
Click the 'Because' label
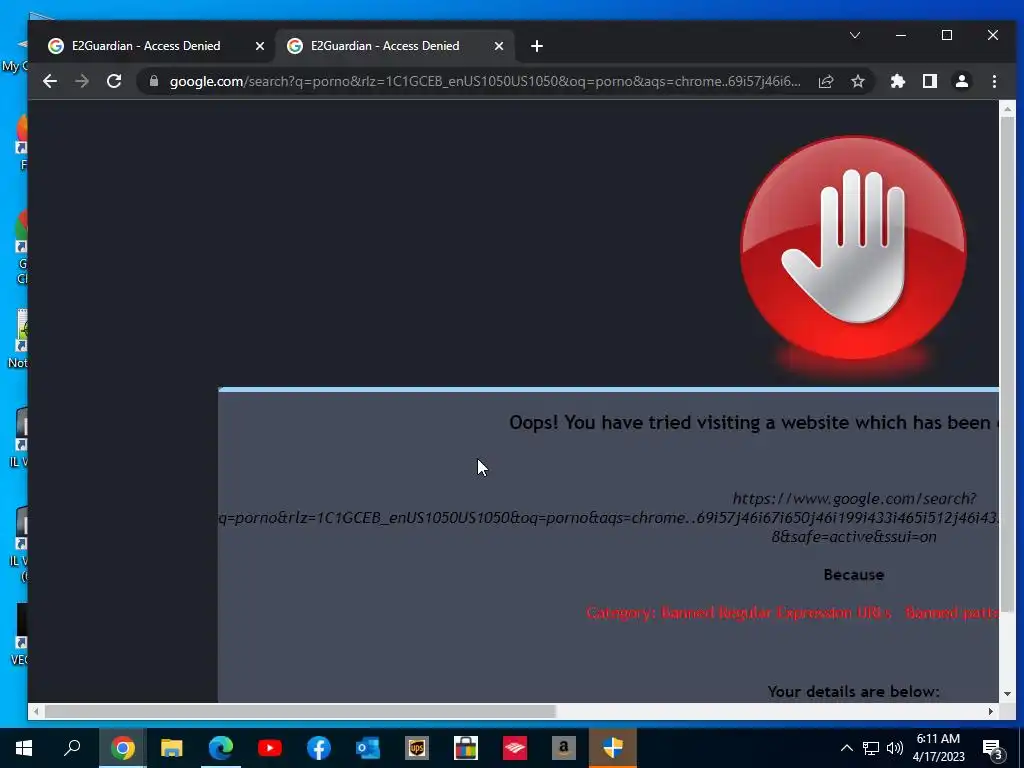(854, 575)
